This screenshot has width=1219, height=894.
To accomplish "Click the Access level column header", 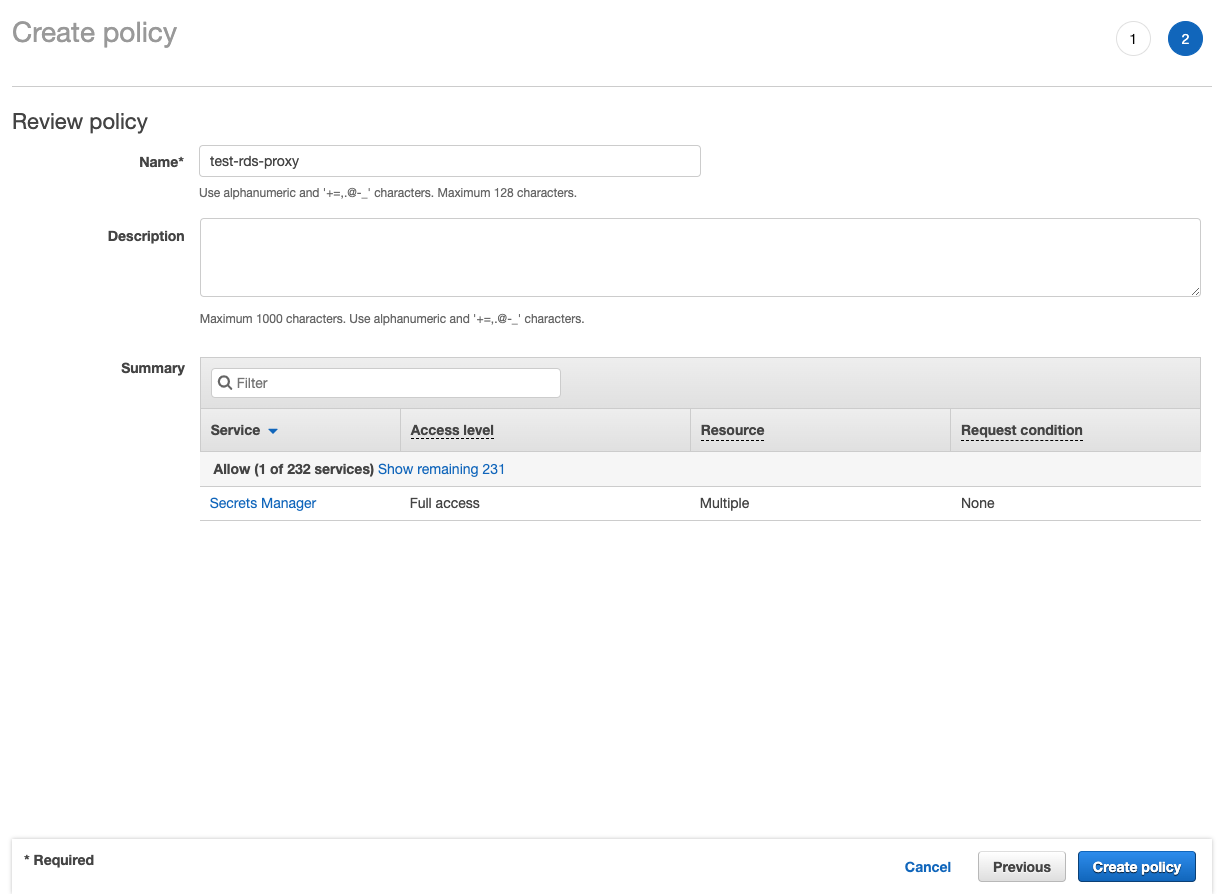I will 452,430.
